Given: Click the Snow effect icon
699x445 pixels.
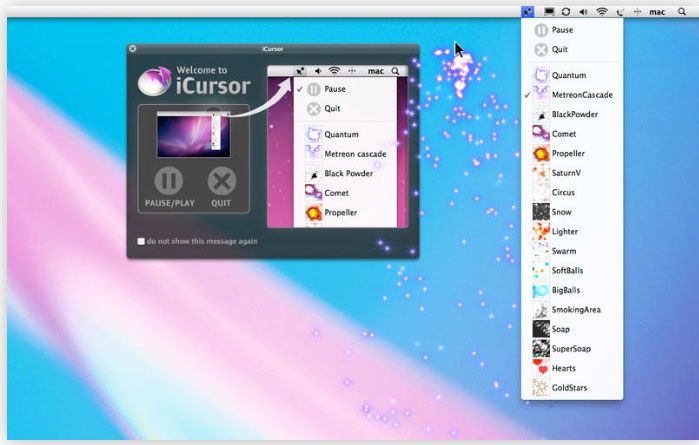Looking at the screenshot, I should [541, 212].
